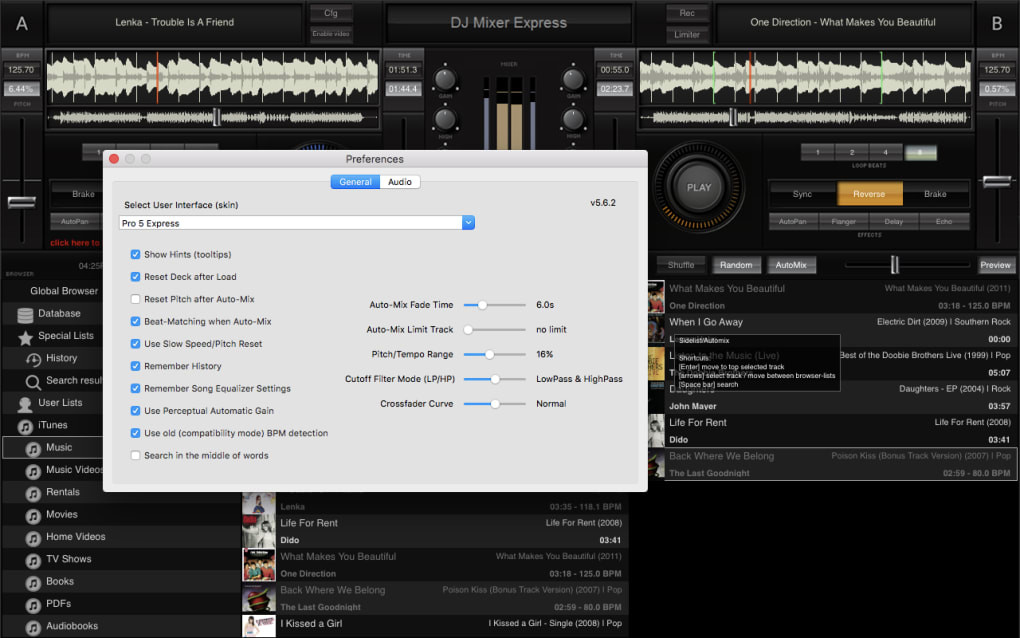Click Sync on deck B

[802, 194]
